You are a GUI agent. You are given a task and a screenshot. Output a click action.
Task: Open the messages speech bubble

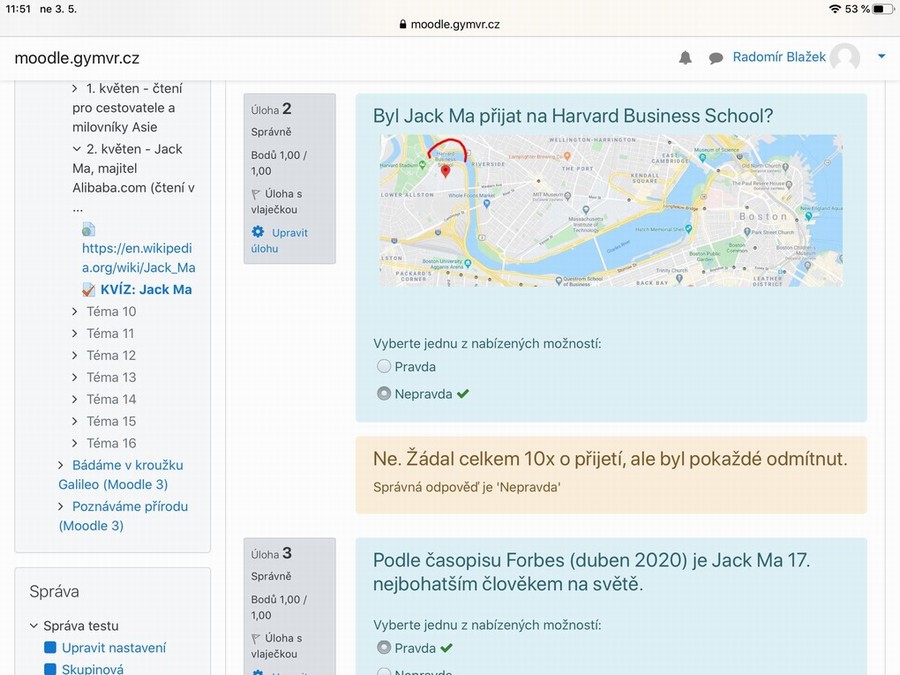(x=716, y=58)
